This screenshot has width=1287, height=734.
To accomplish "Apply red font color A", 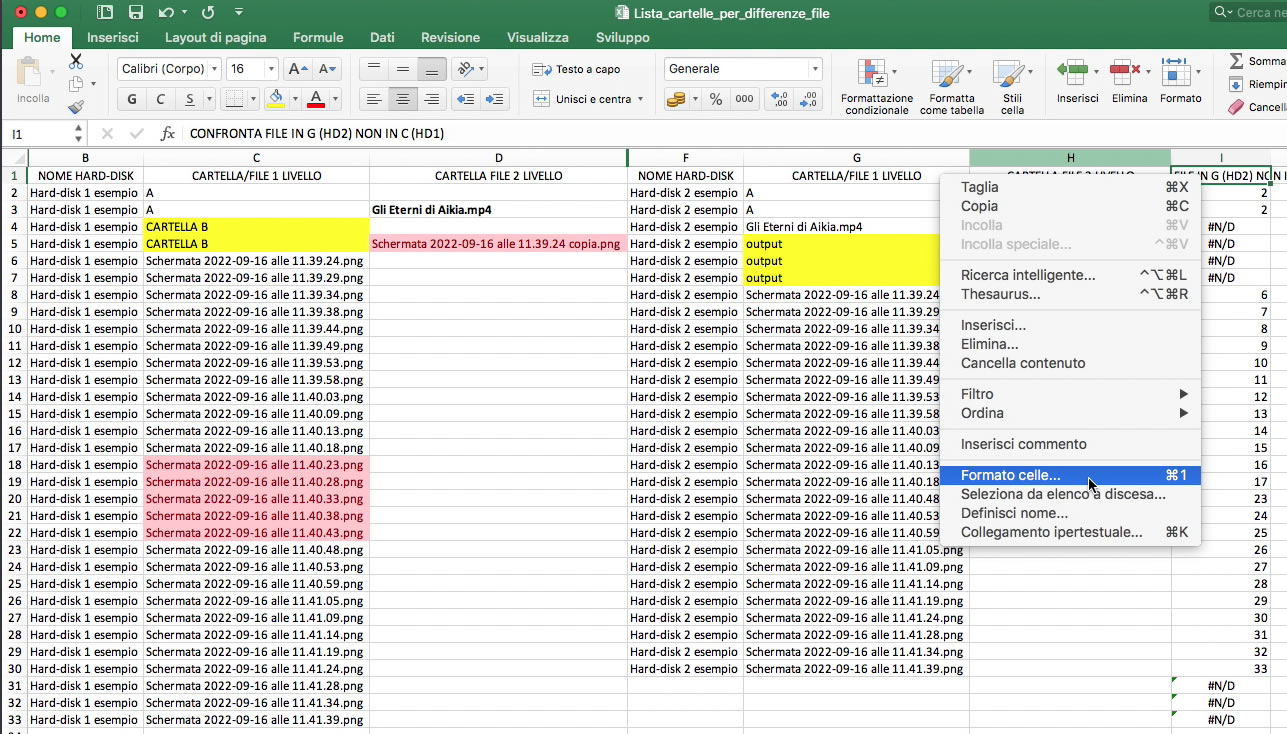I will click(316, 99).
